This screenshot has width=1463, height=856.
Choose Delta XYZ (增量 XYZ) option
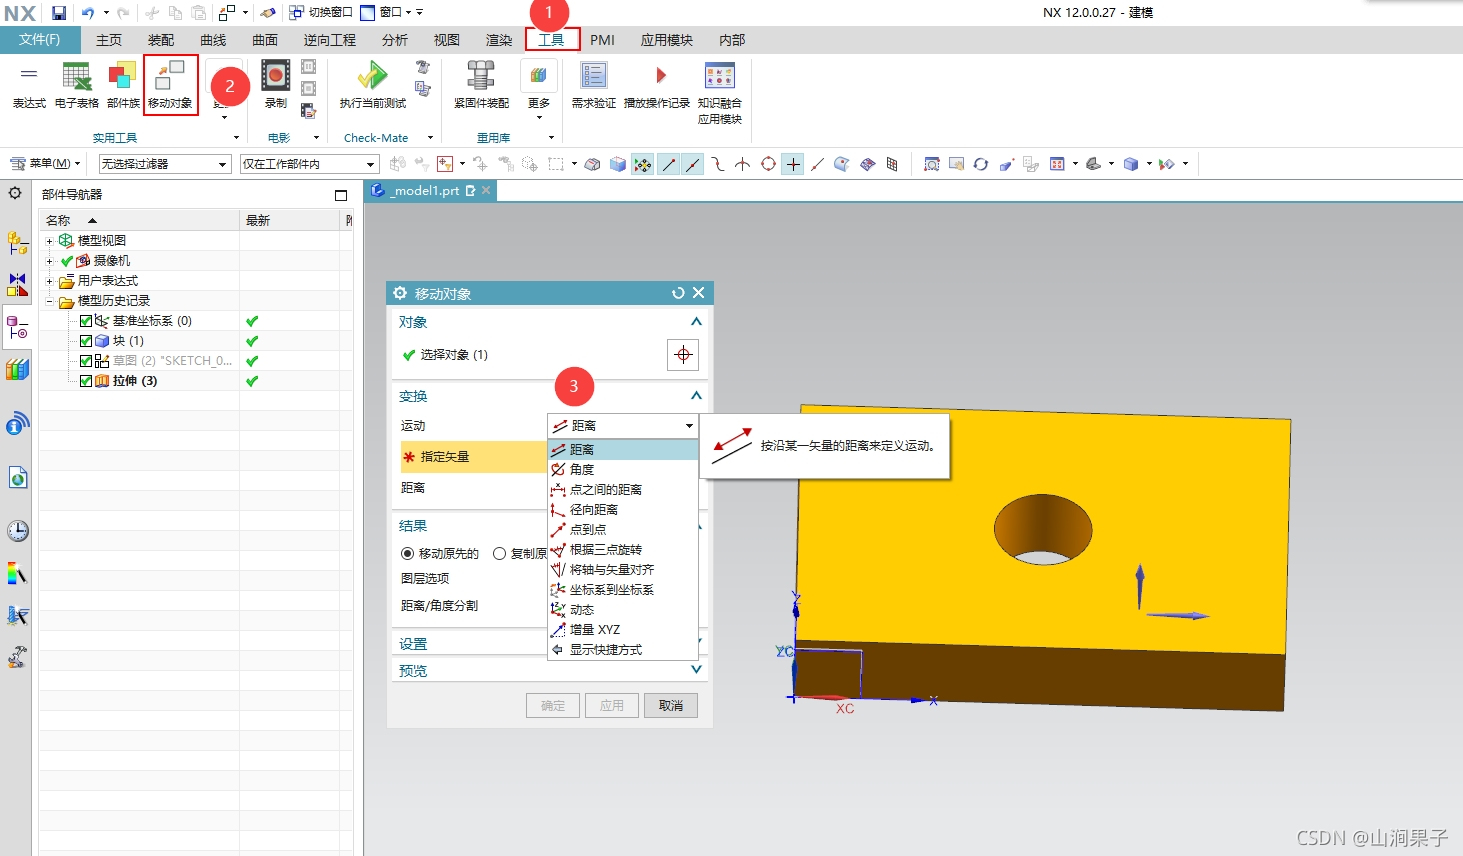pos(623,630)
